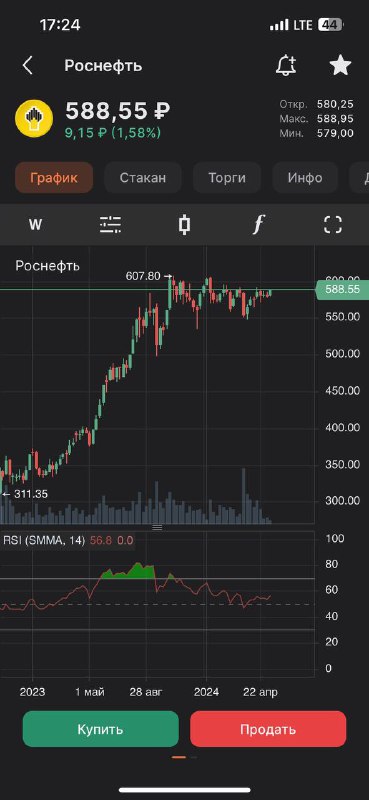Tap the Купить button
The height and width of the screenshot is (800, 369).
[101, 729]
